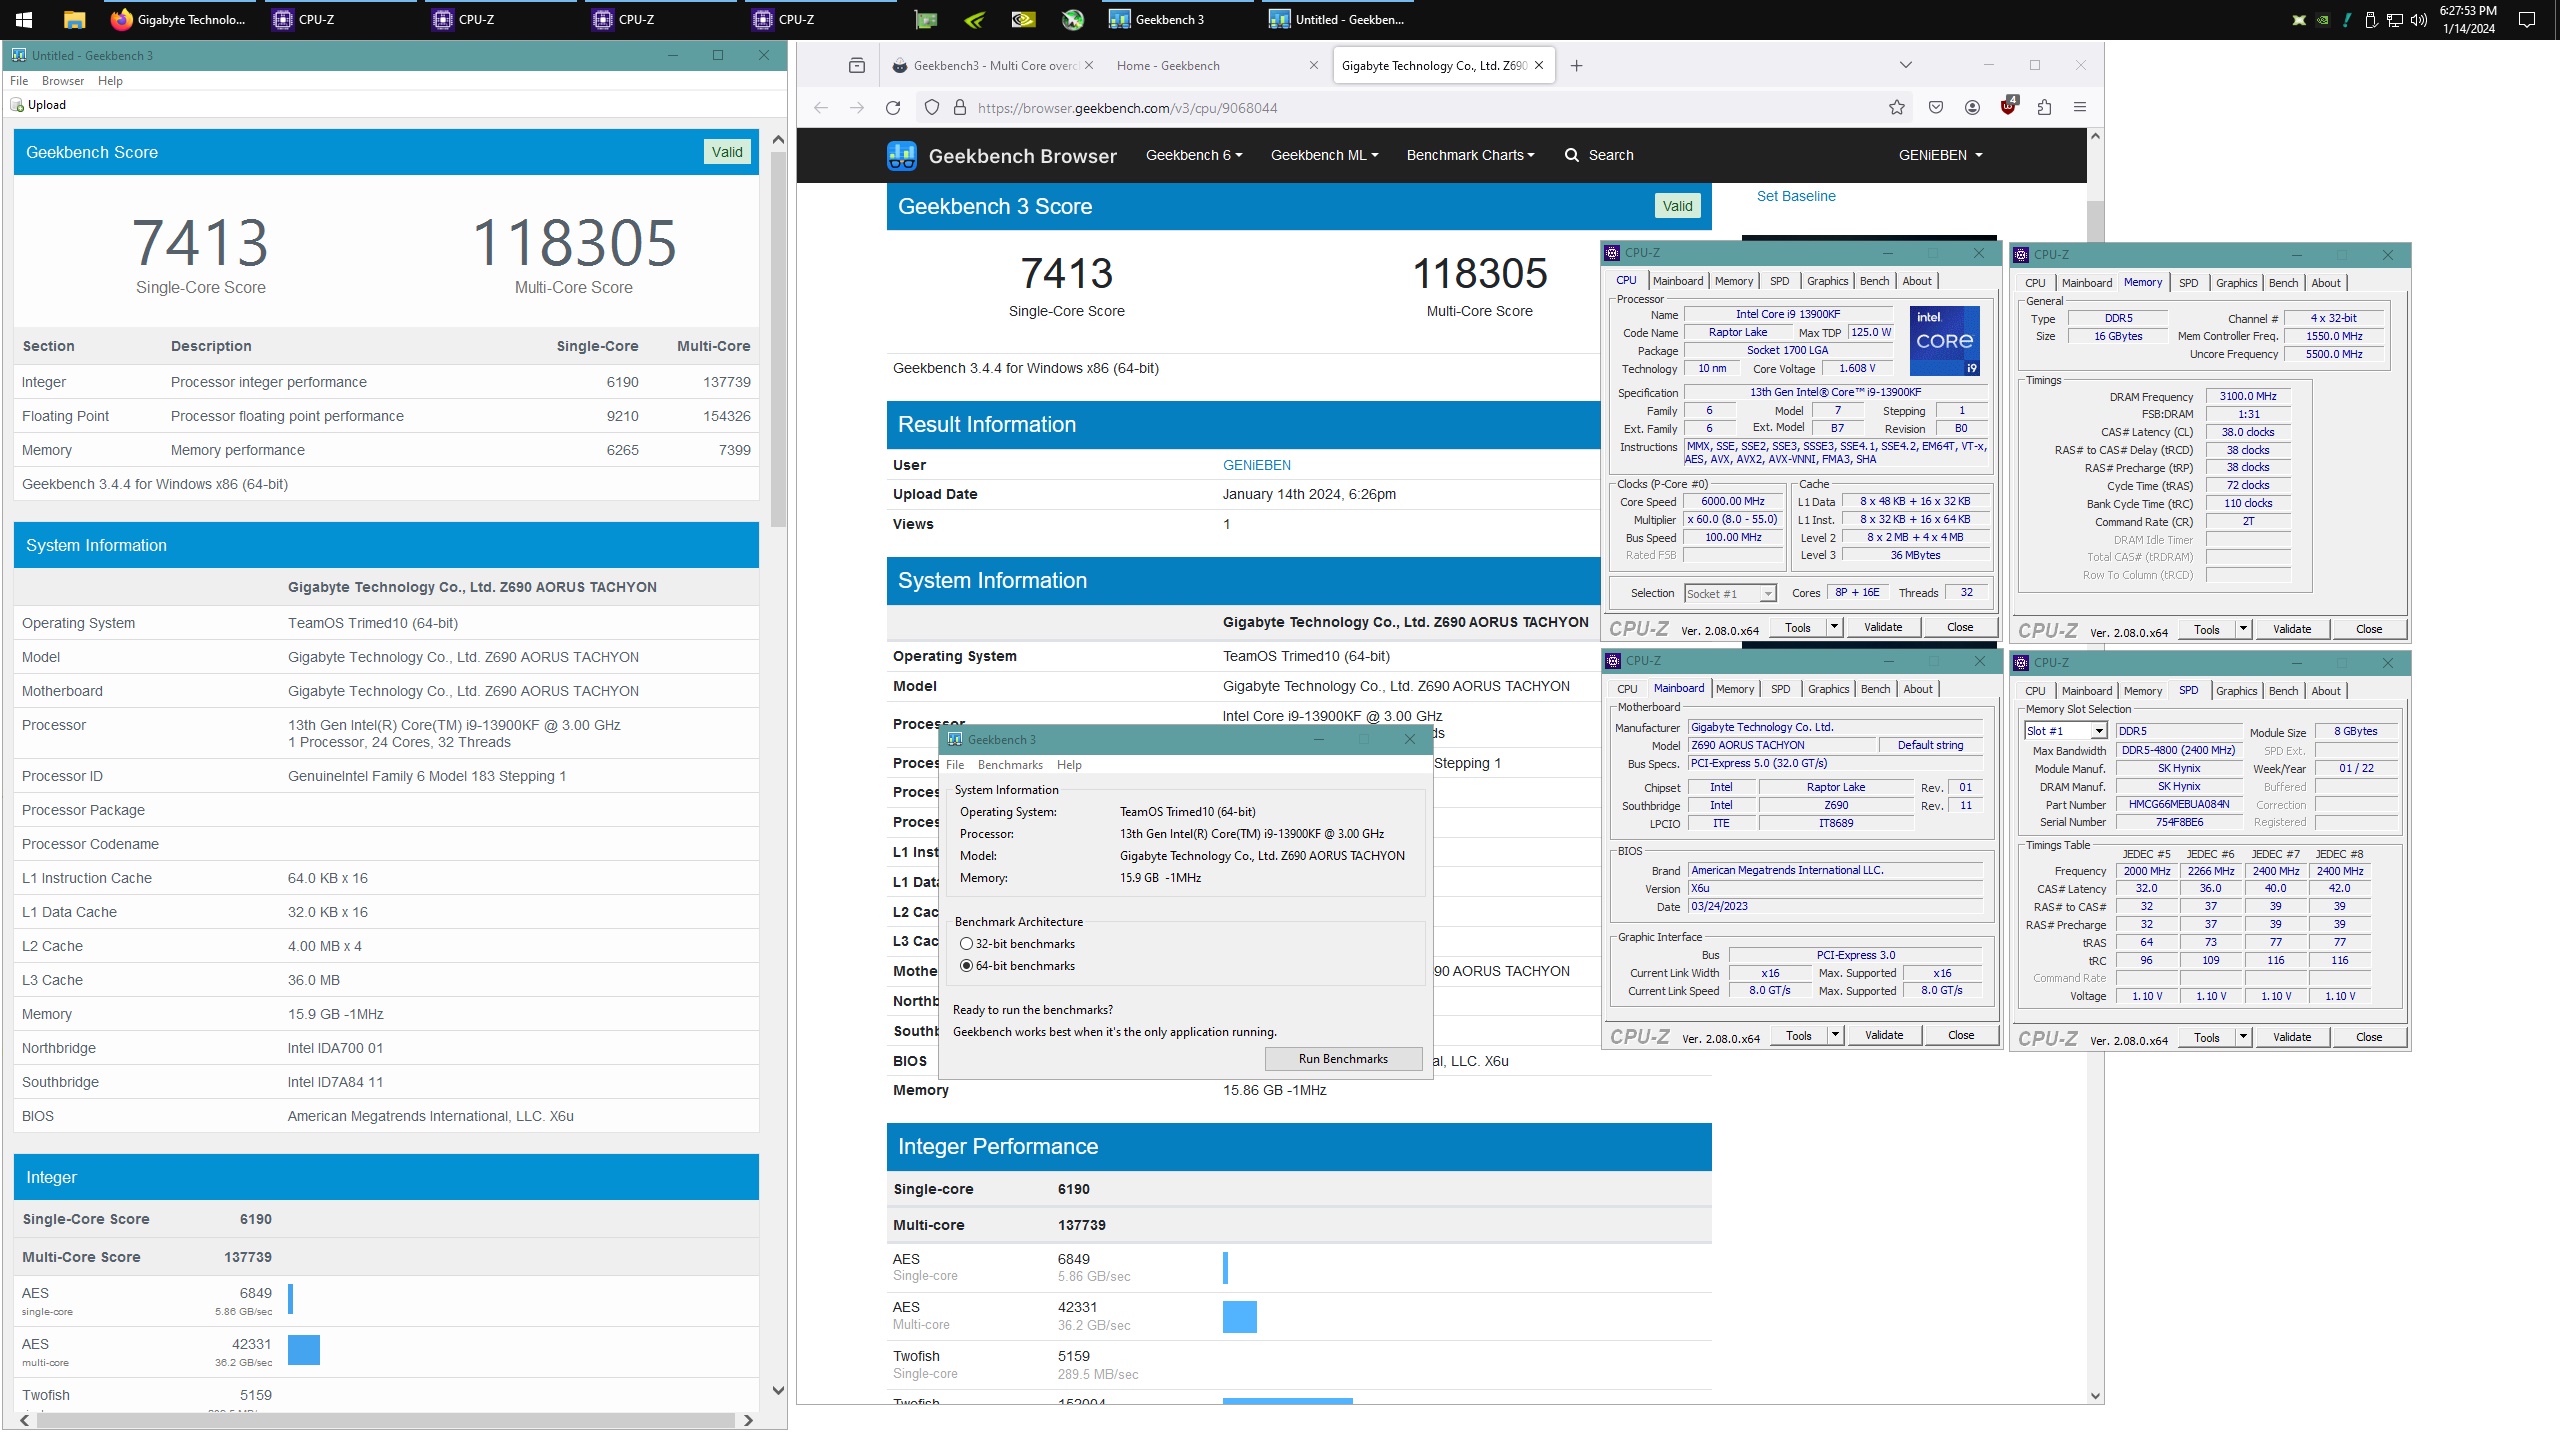The image size is (2560, 1440).
Task: Open the volume control in system tray
Action: (2419, 19)
